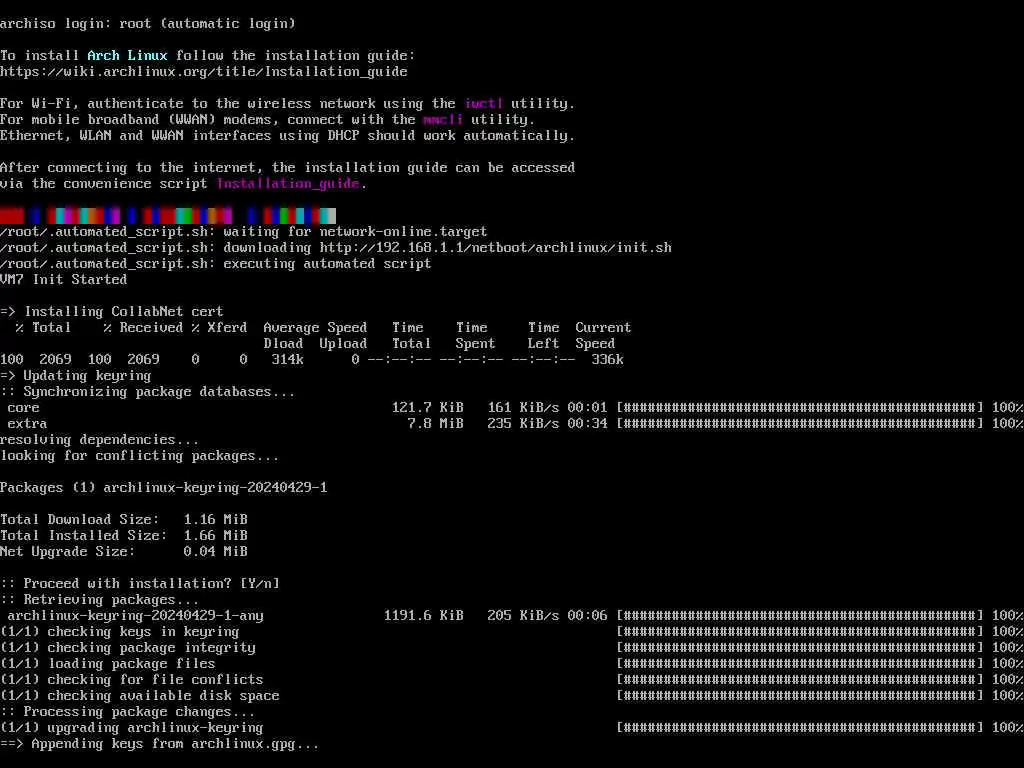Click the 'checking for file conflicts' progress bar
The height and width of the screenshot is (768, 1024).
coord(800,680)
